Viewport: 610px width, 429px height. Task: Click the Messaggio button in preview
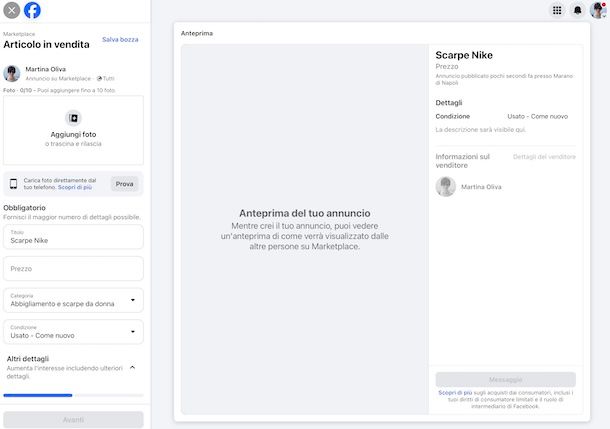pos(506,379)
